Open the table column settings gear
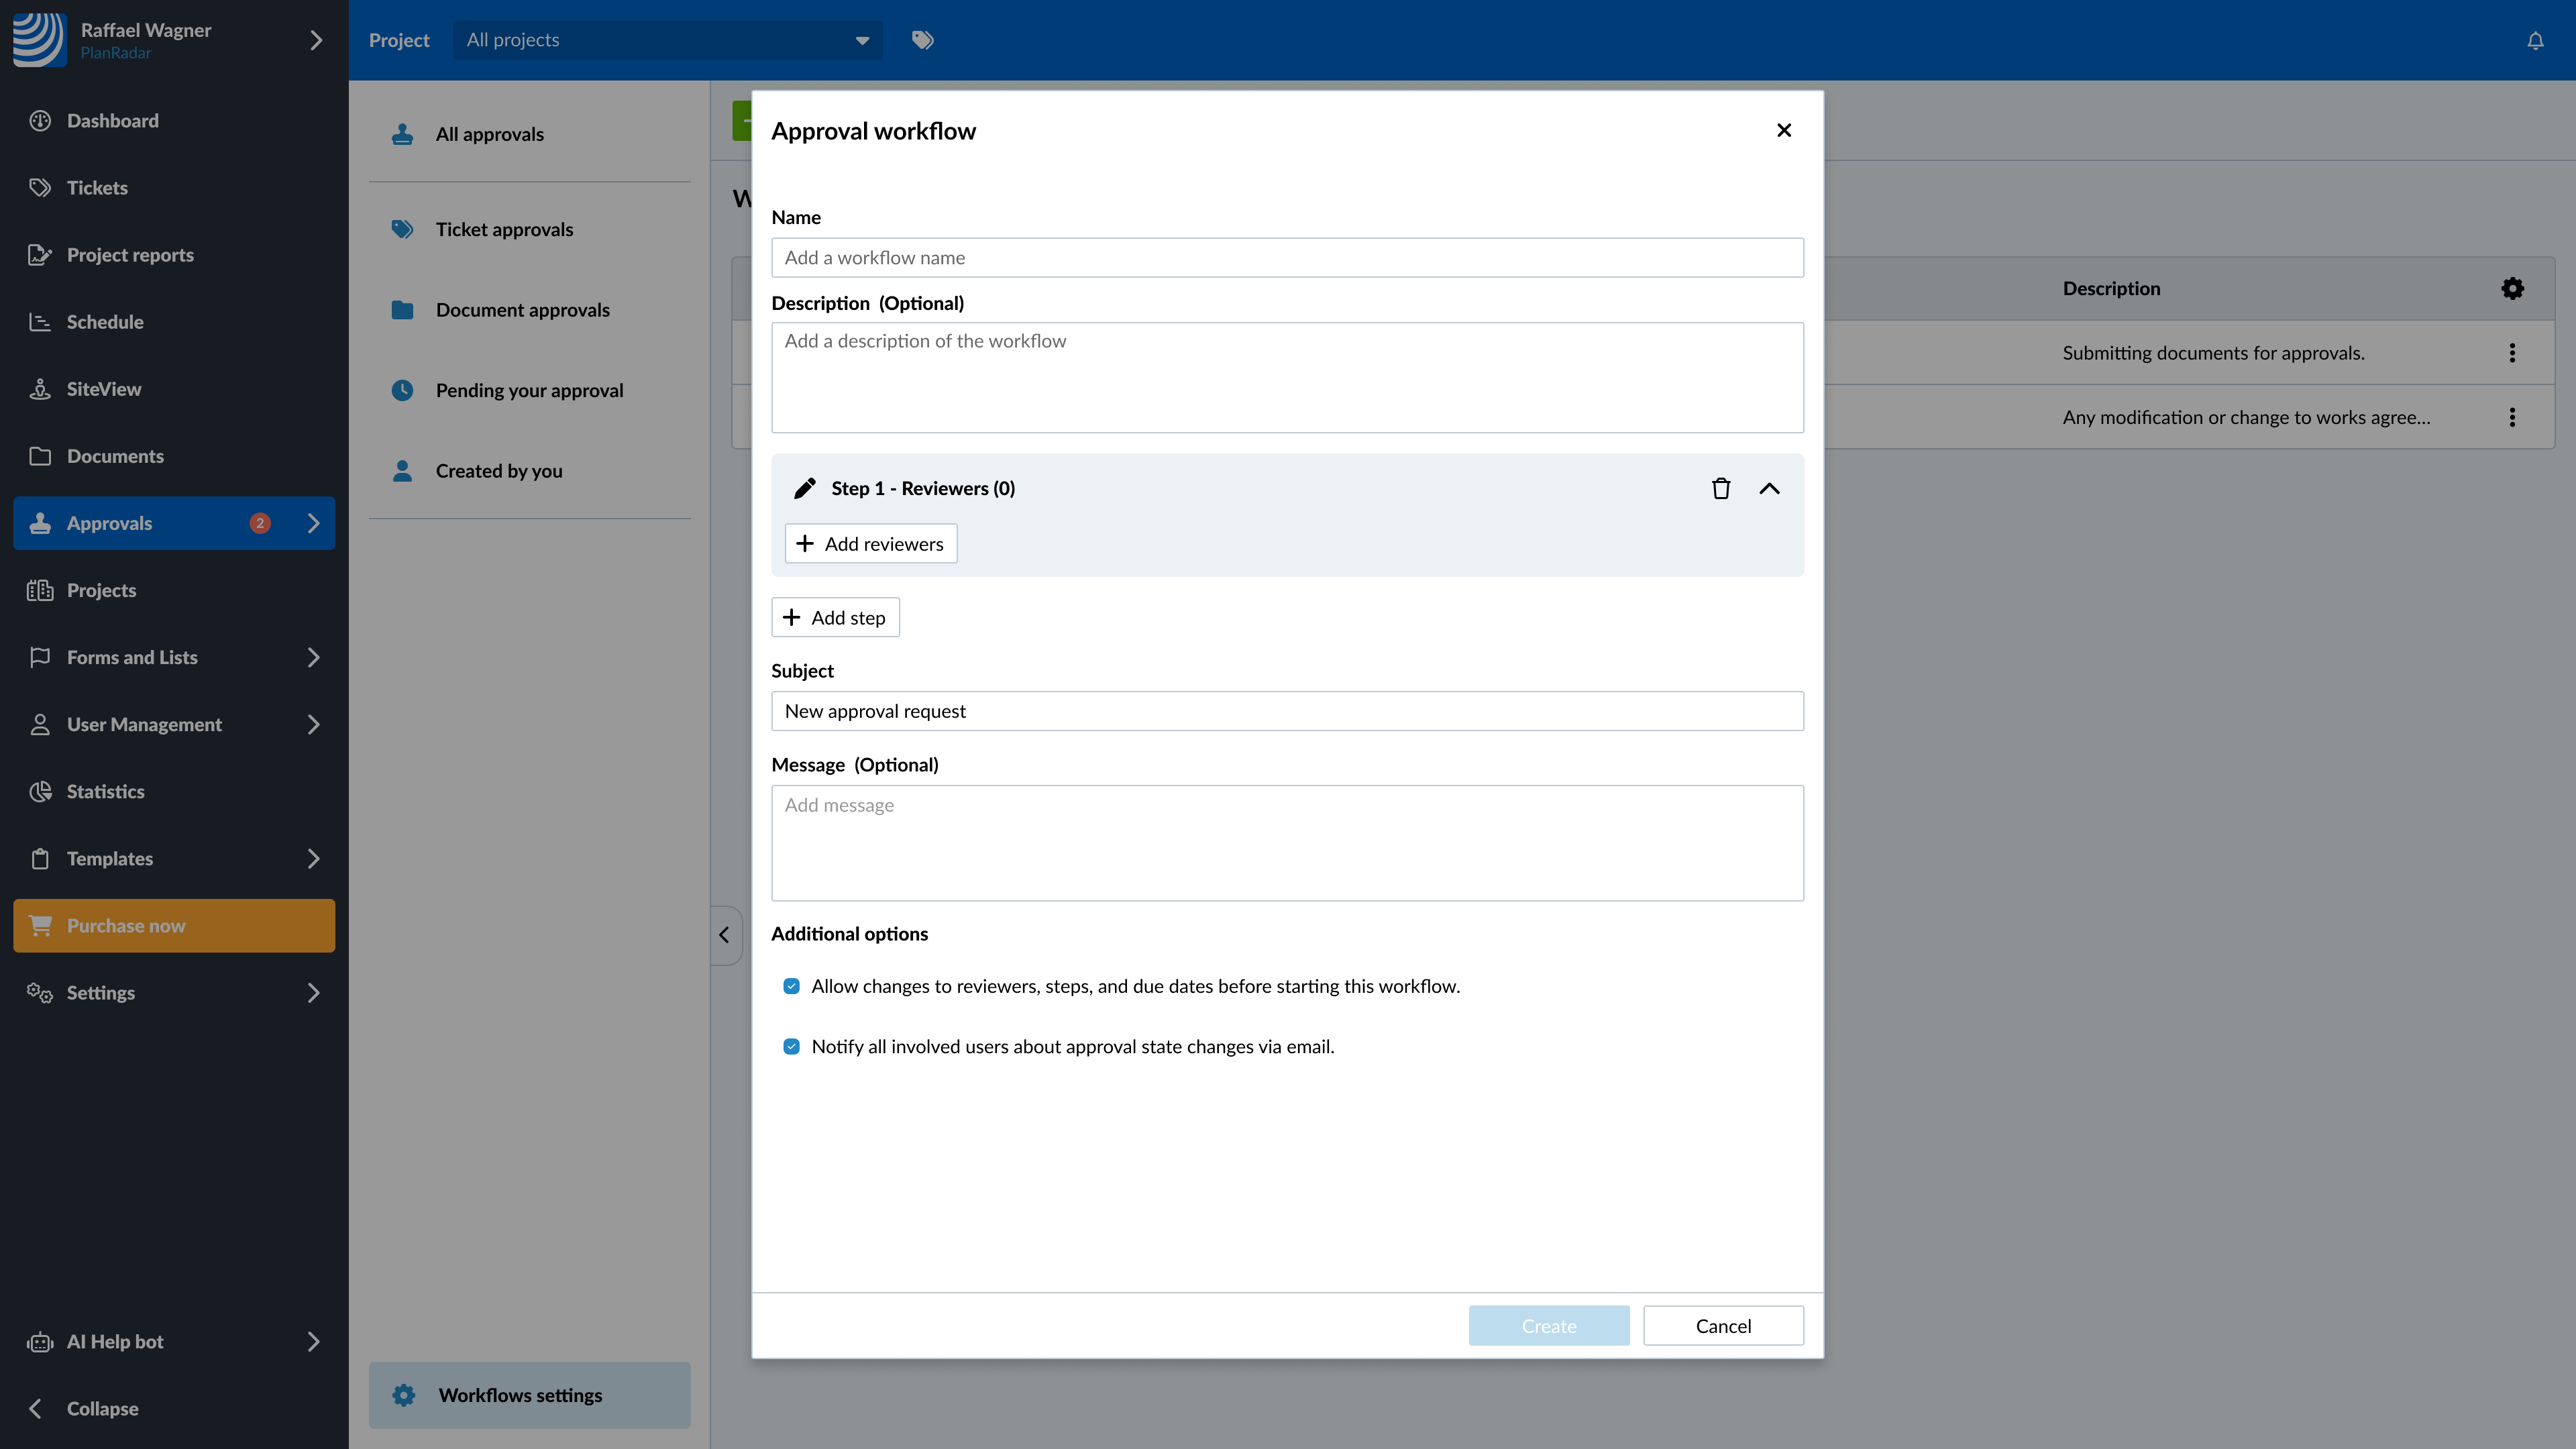This screenshot has width=2576, height=1449. point(2512,288)
